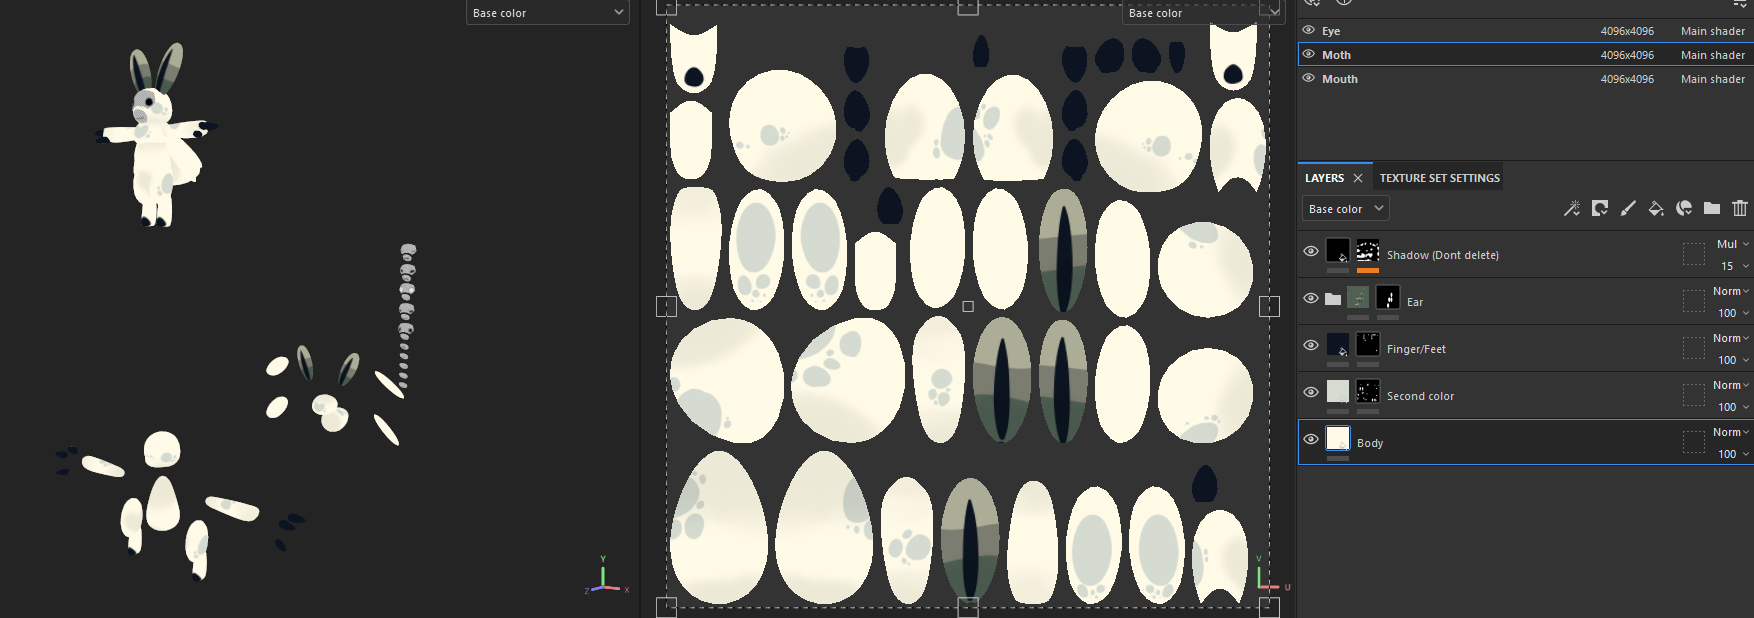Select the Moth texture set row

pos(1525,54)
